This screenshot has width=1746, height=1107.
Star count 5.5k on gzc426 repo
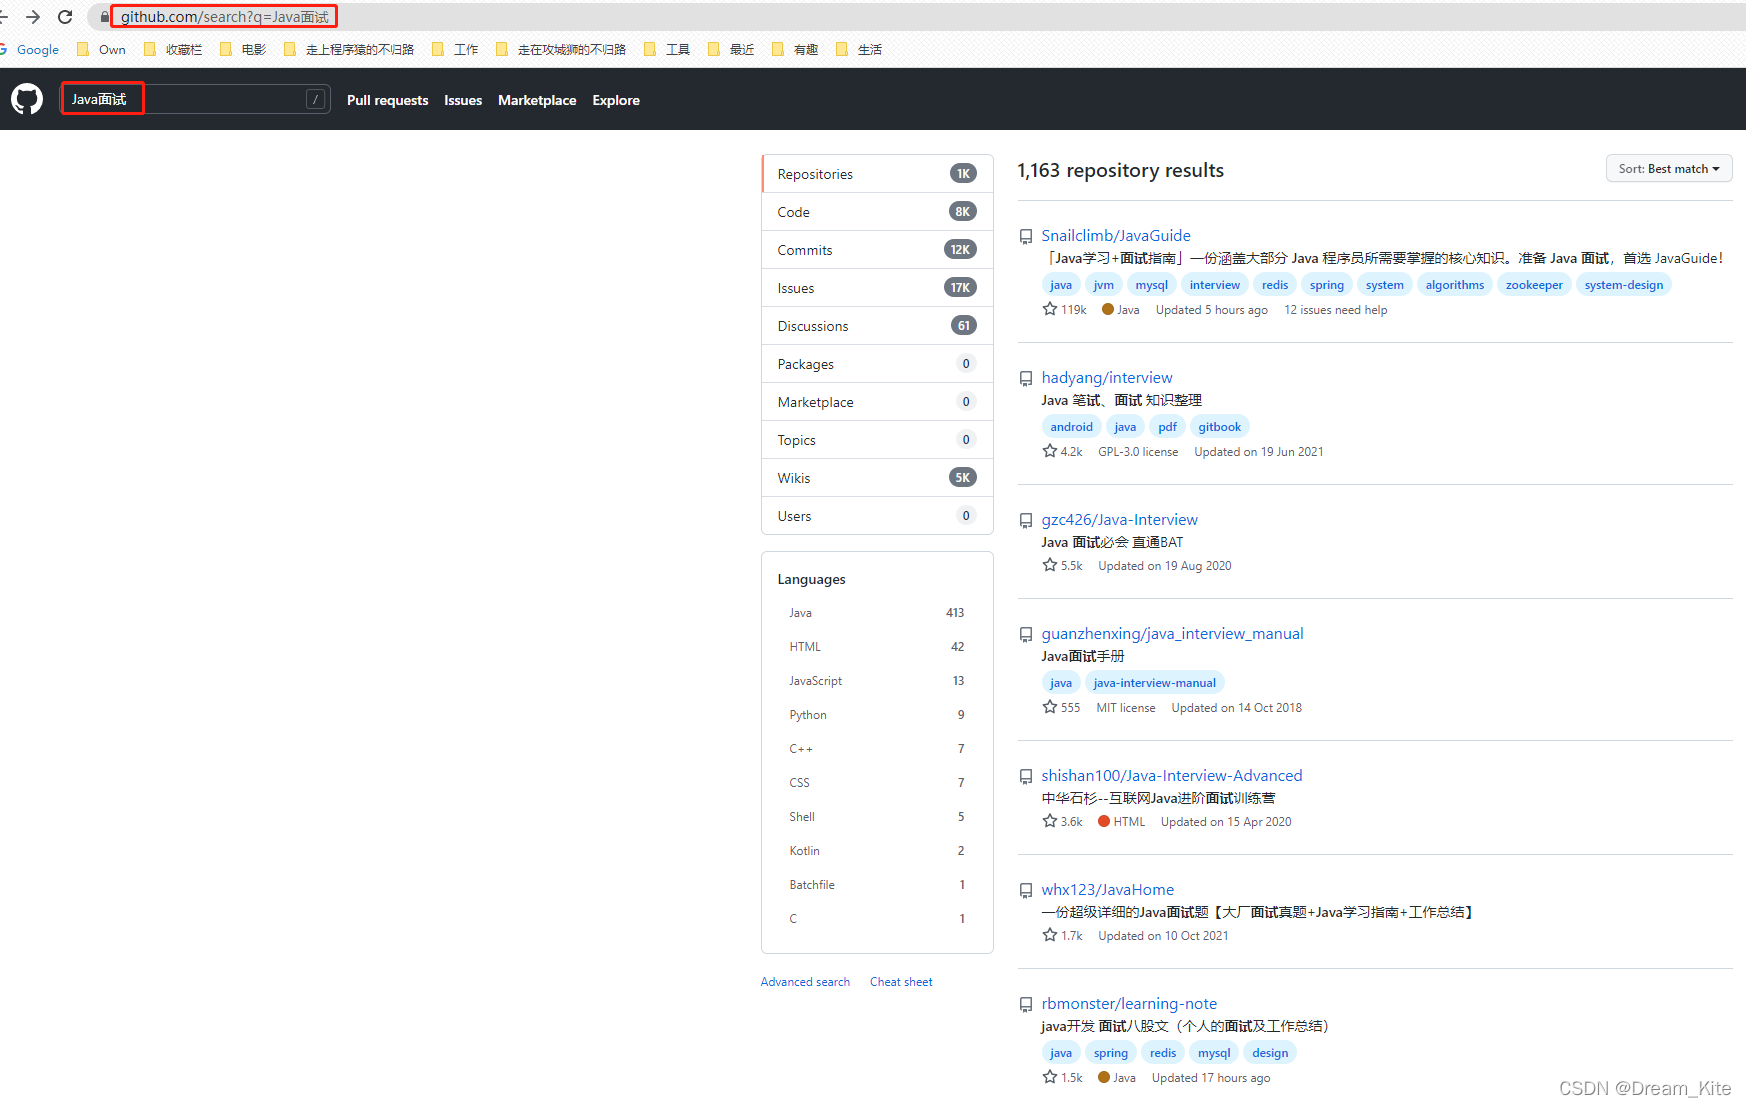pyautogui.click(x=1062, y=566)
